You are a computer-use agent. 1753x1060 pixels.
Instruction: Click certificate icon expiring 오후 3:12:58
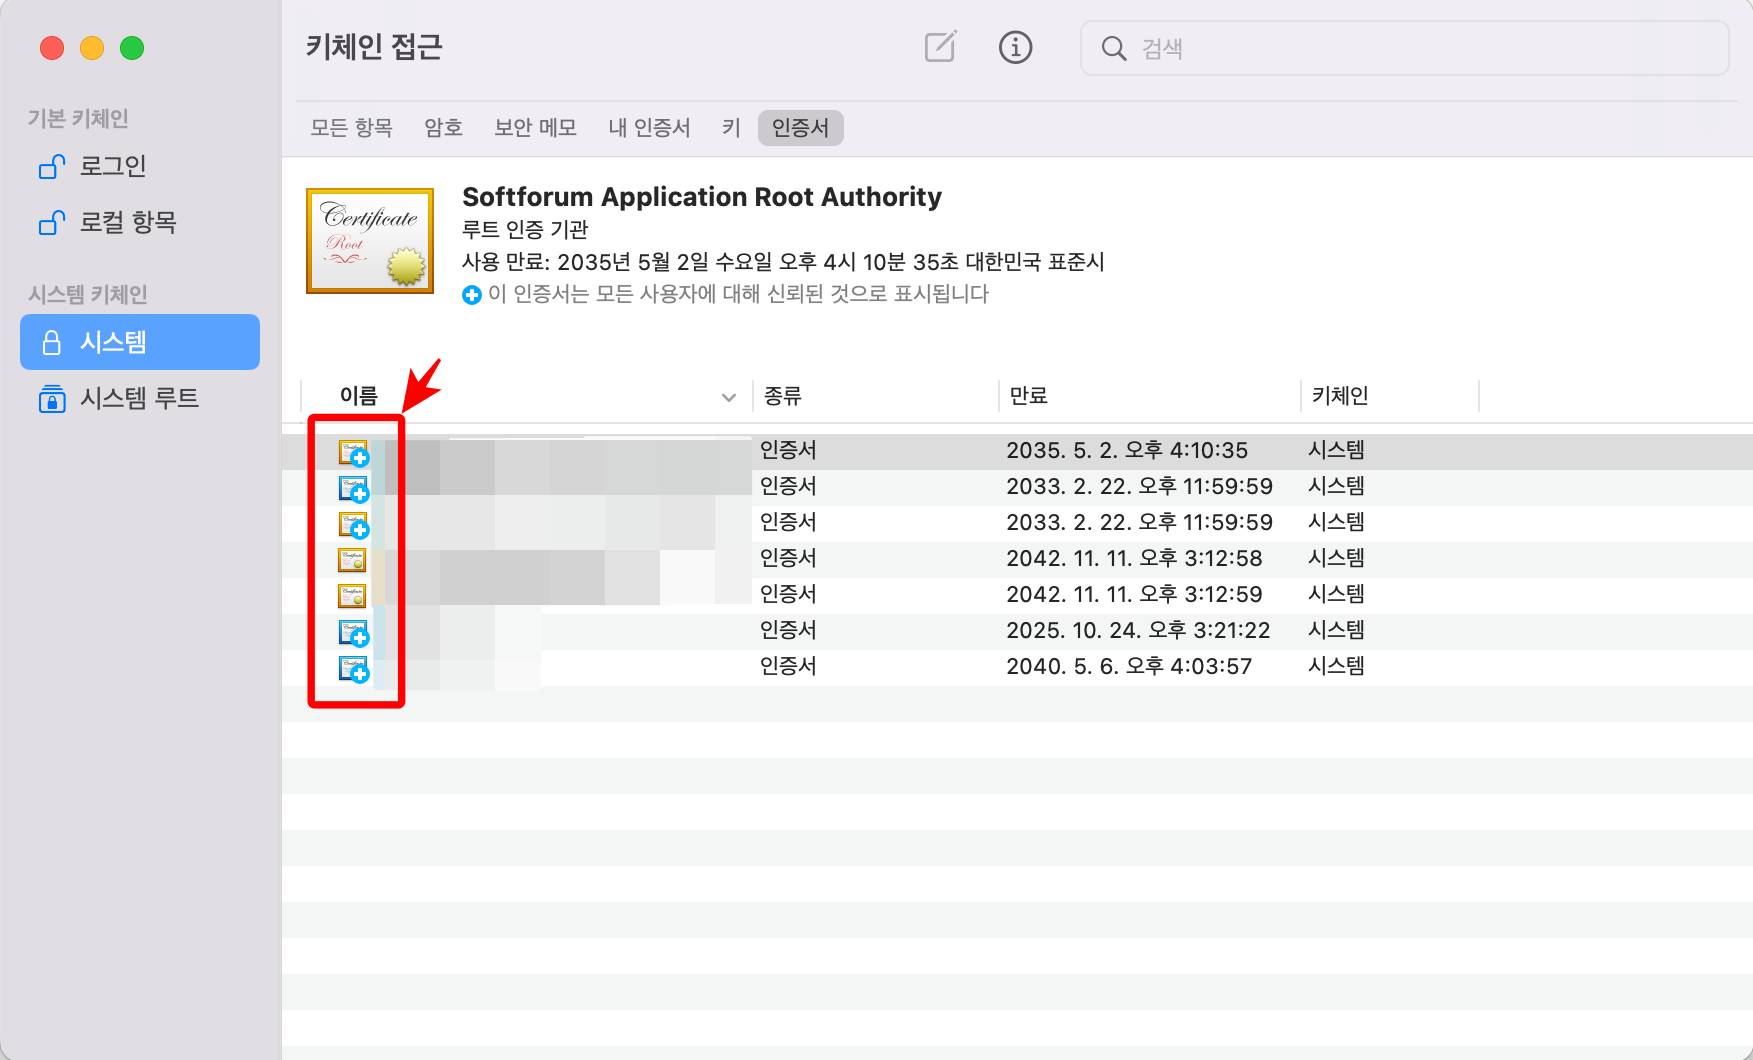click(352, 559)
